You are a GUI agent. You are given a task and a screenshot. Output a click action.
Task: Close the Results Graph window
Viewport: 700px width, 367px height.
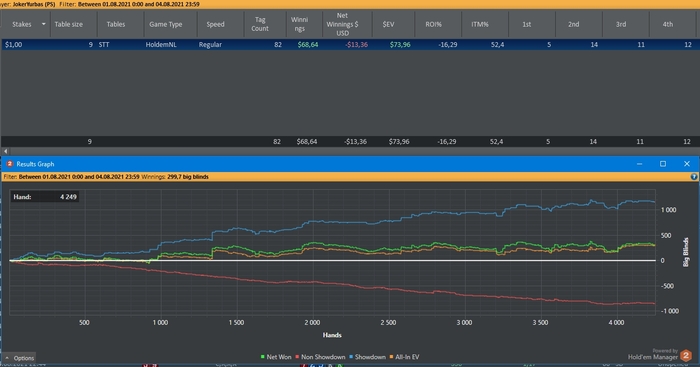pos(687,164)
